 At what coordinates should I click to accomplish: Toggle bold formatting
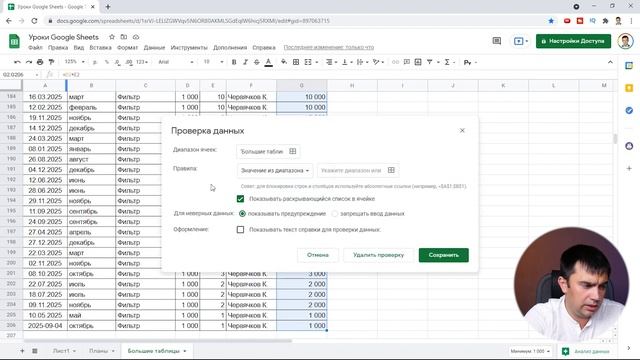tap(234, 62)
